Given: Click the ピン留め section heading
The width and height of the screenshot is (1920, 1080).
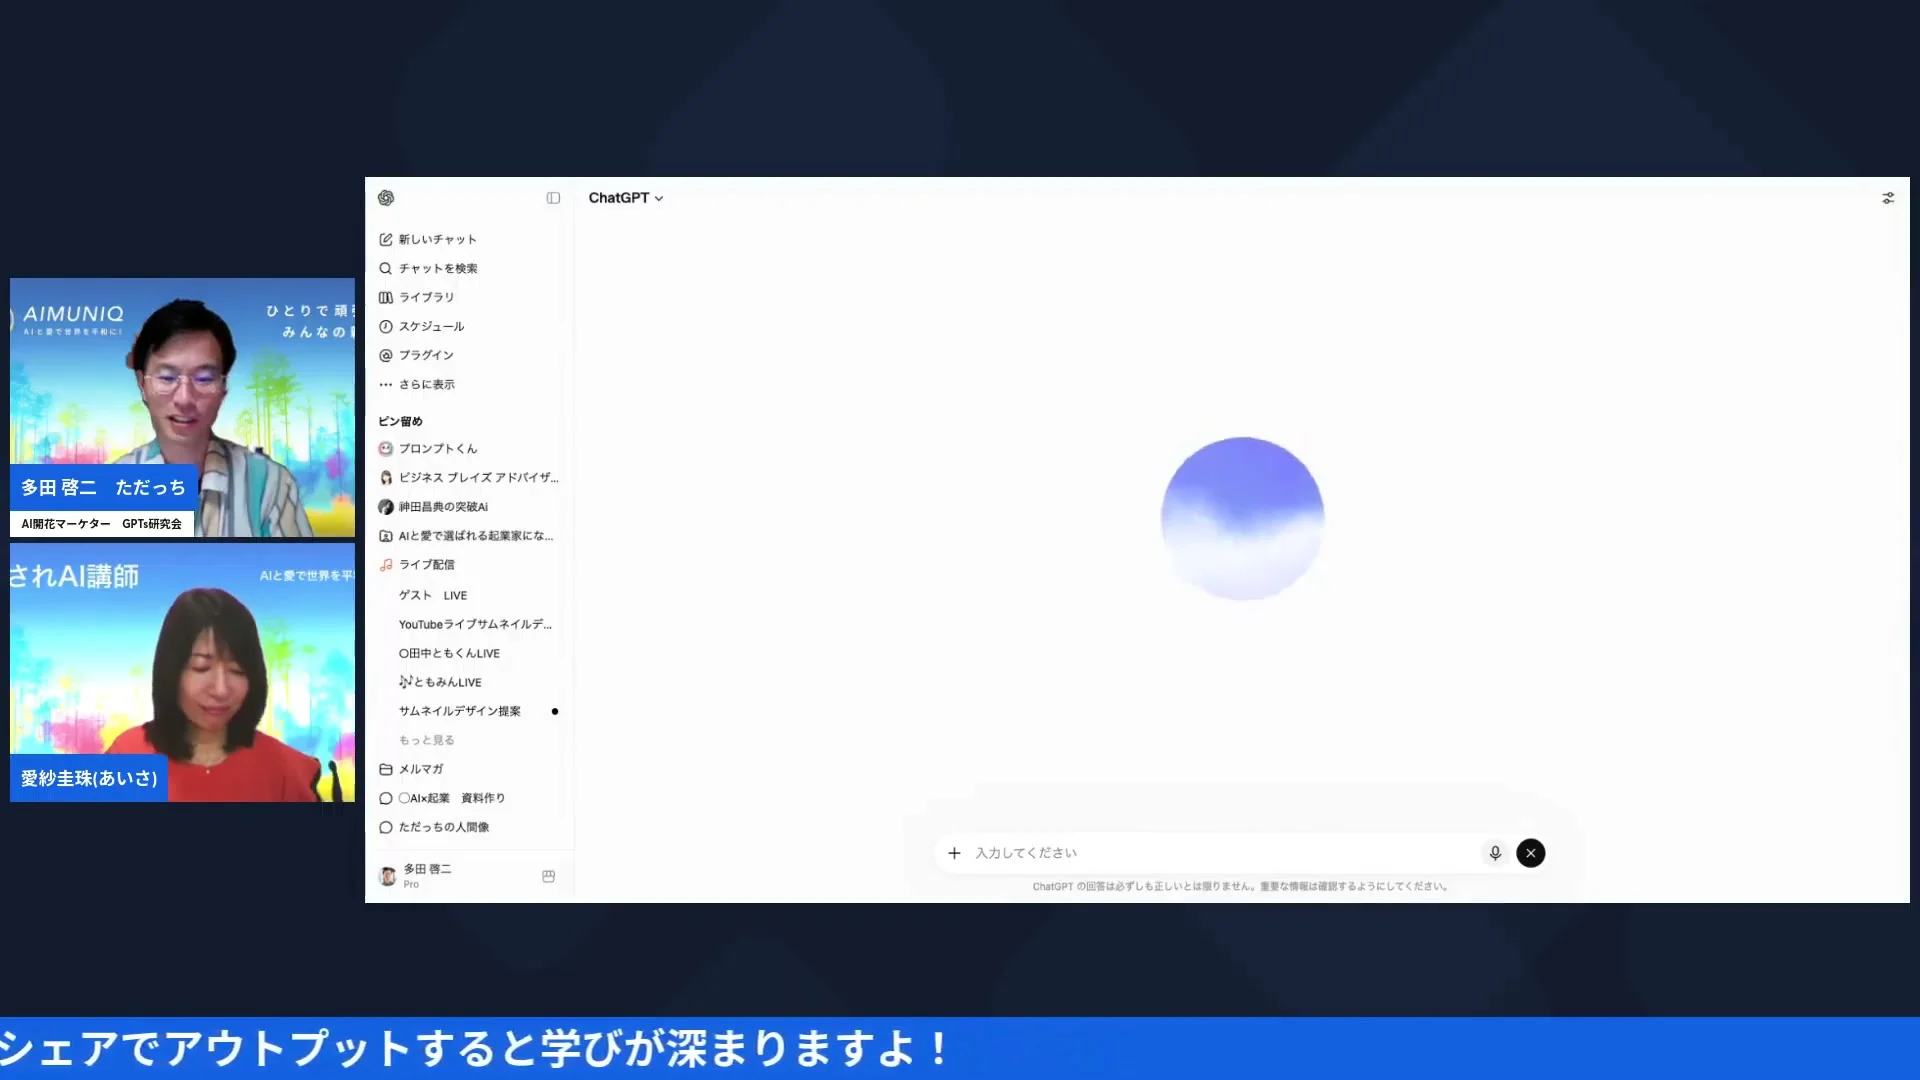Looking at the screenshot, I should tap(401, 421).
